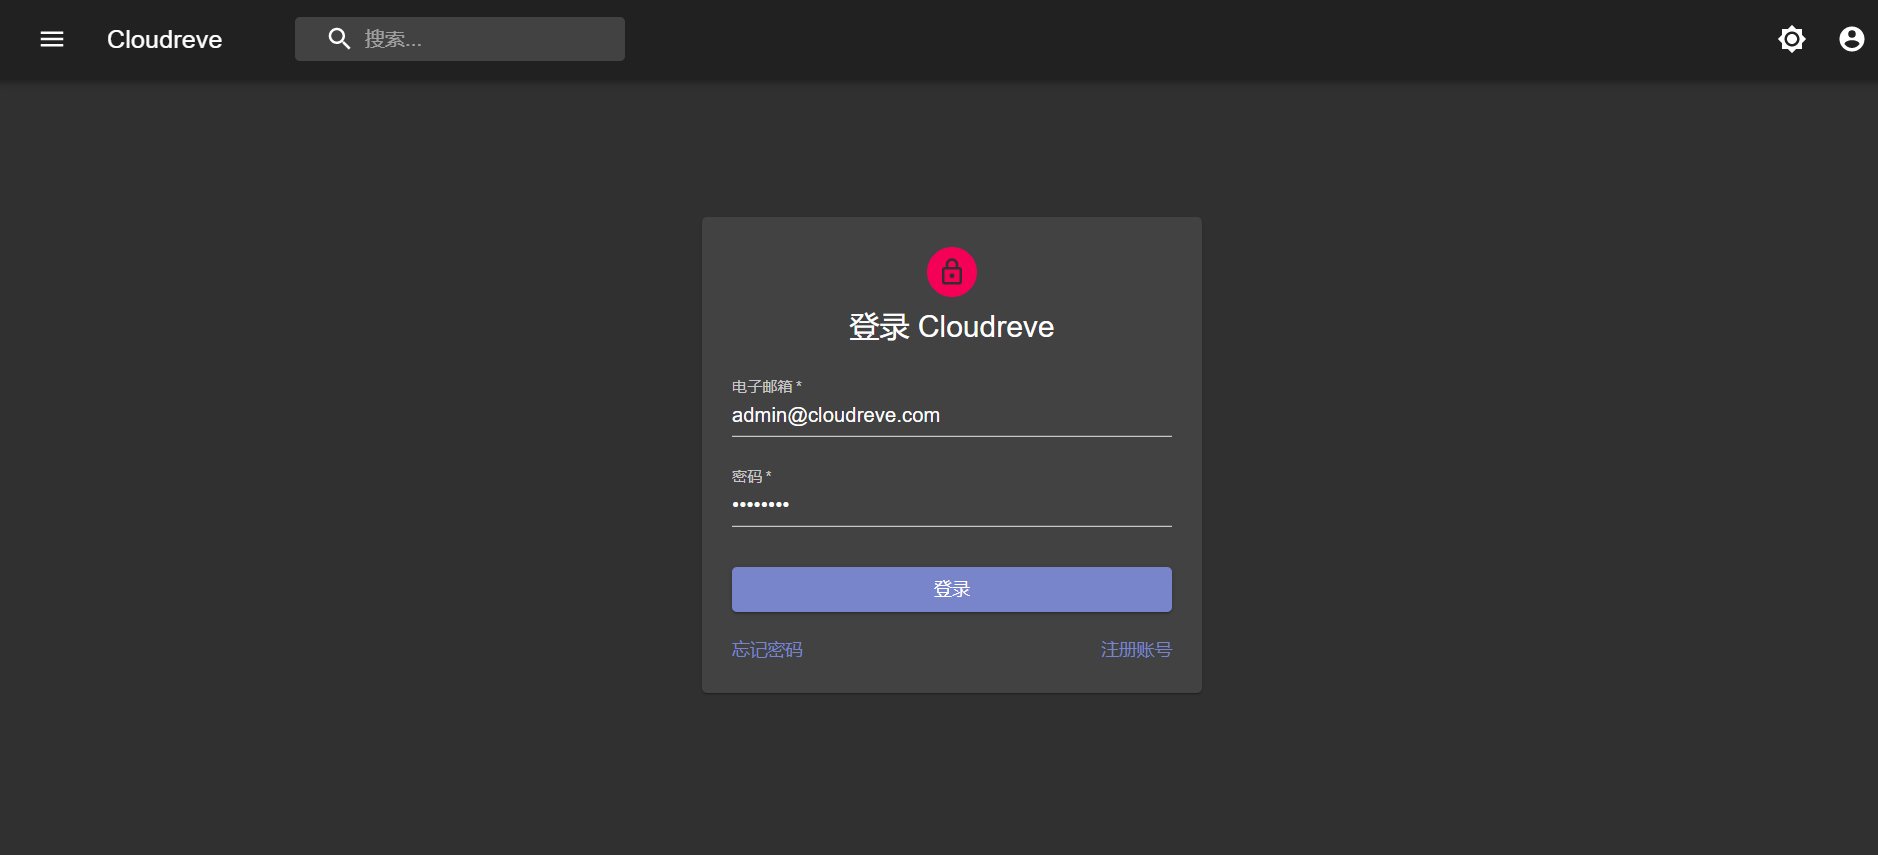Open the user account icon
This screenshot has width=1878, height=855.
[1852, 39]
